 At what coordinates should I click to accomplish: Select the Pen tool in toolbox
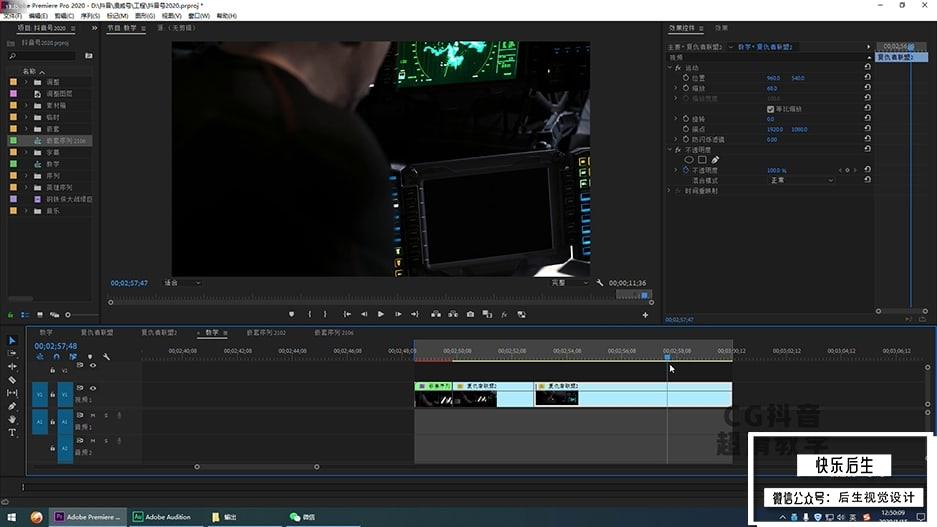pyautogui.click(x=12, y=406)
